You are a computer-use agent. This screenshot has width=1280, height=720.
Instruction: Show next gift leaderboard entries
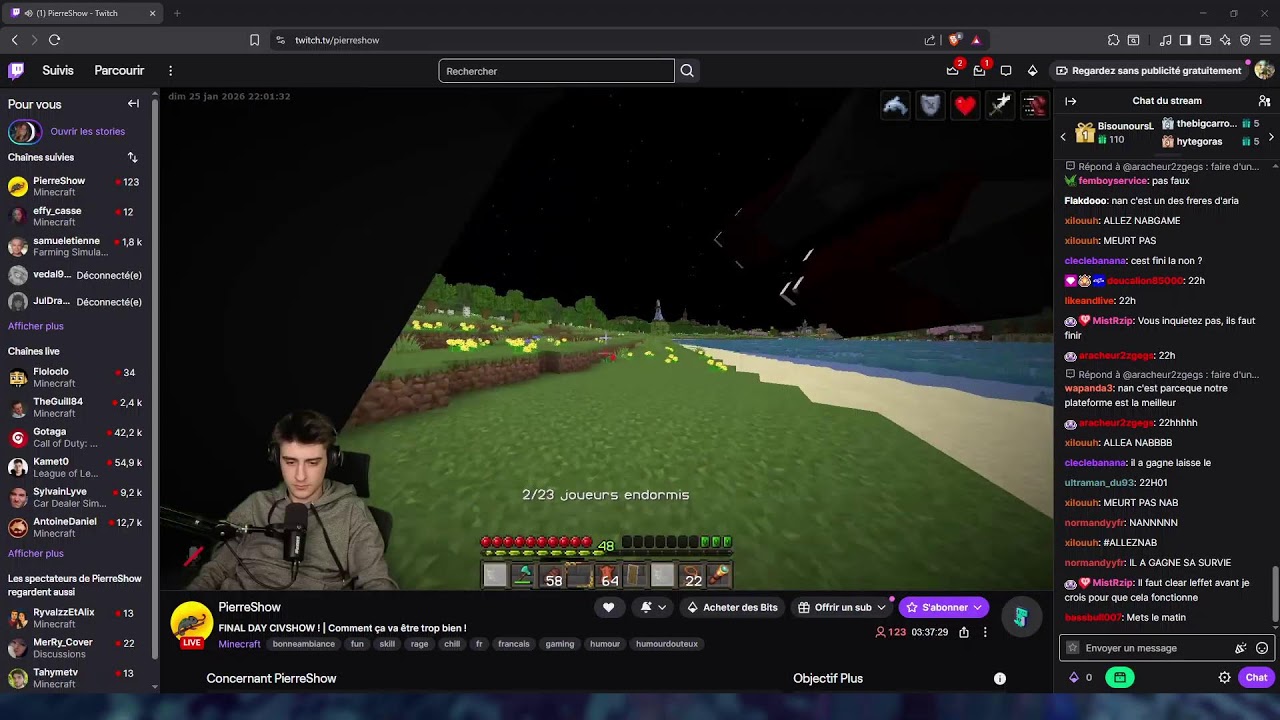(x=1271, y=137)
